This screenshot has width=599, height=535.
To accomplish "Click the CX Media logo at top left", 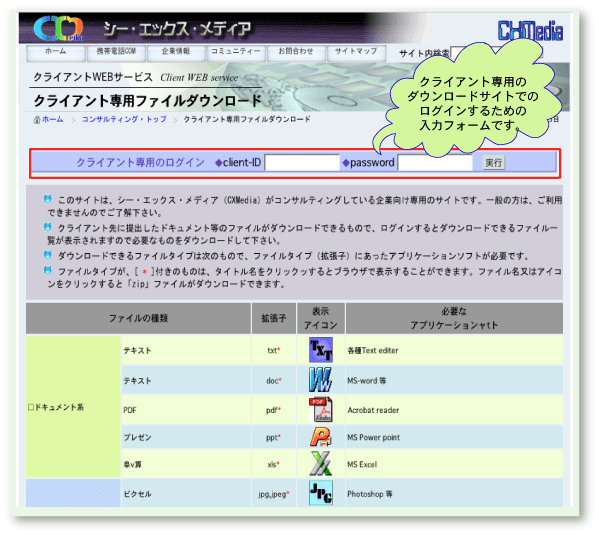I will pyautogui.click(x=58, y=28).
